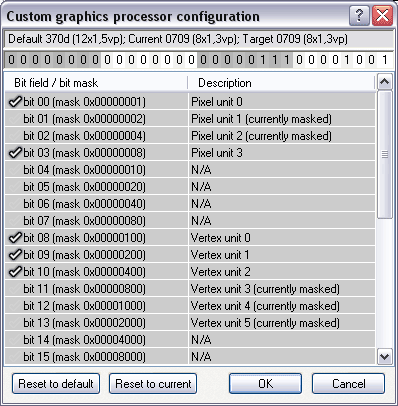
Task: Click the scroll up arrow
Action: tap(385, 82)
